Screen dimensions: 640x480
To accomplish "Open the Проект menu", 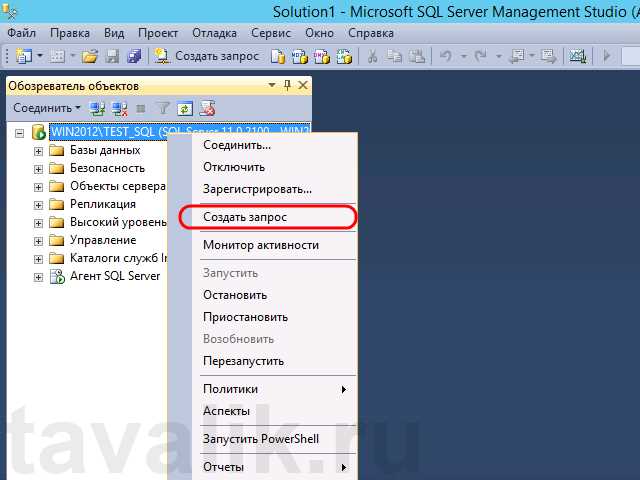I will click(x=158, y=33).
